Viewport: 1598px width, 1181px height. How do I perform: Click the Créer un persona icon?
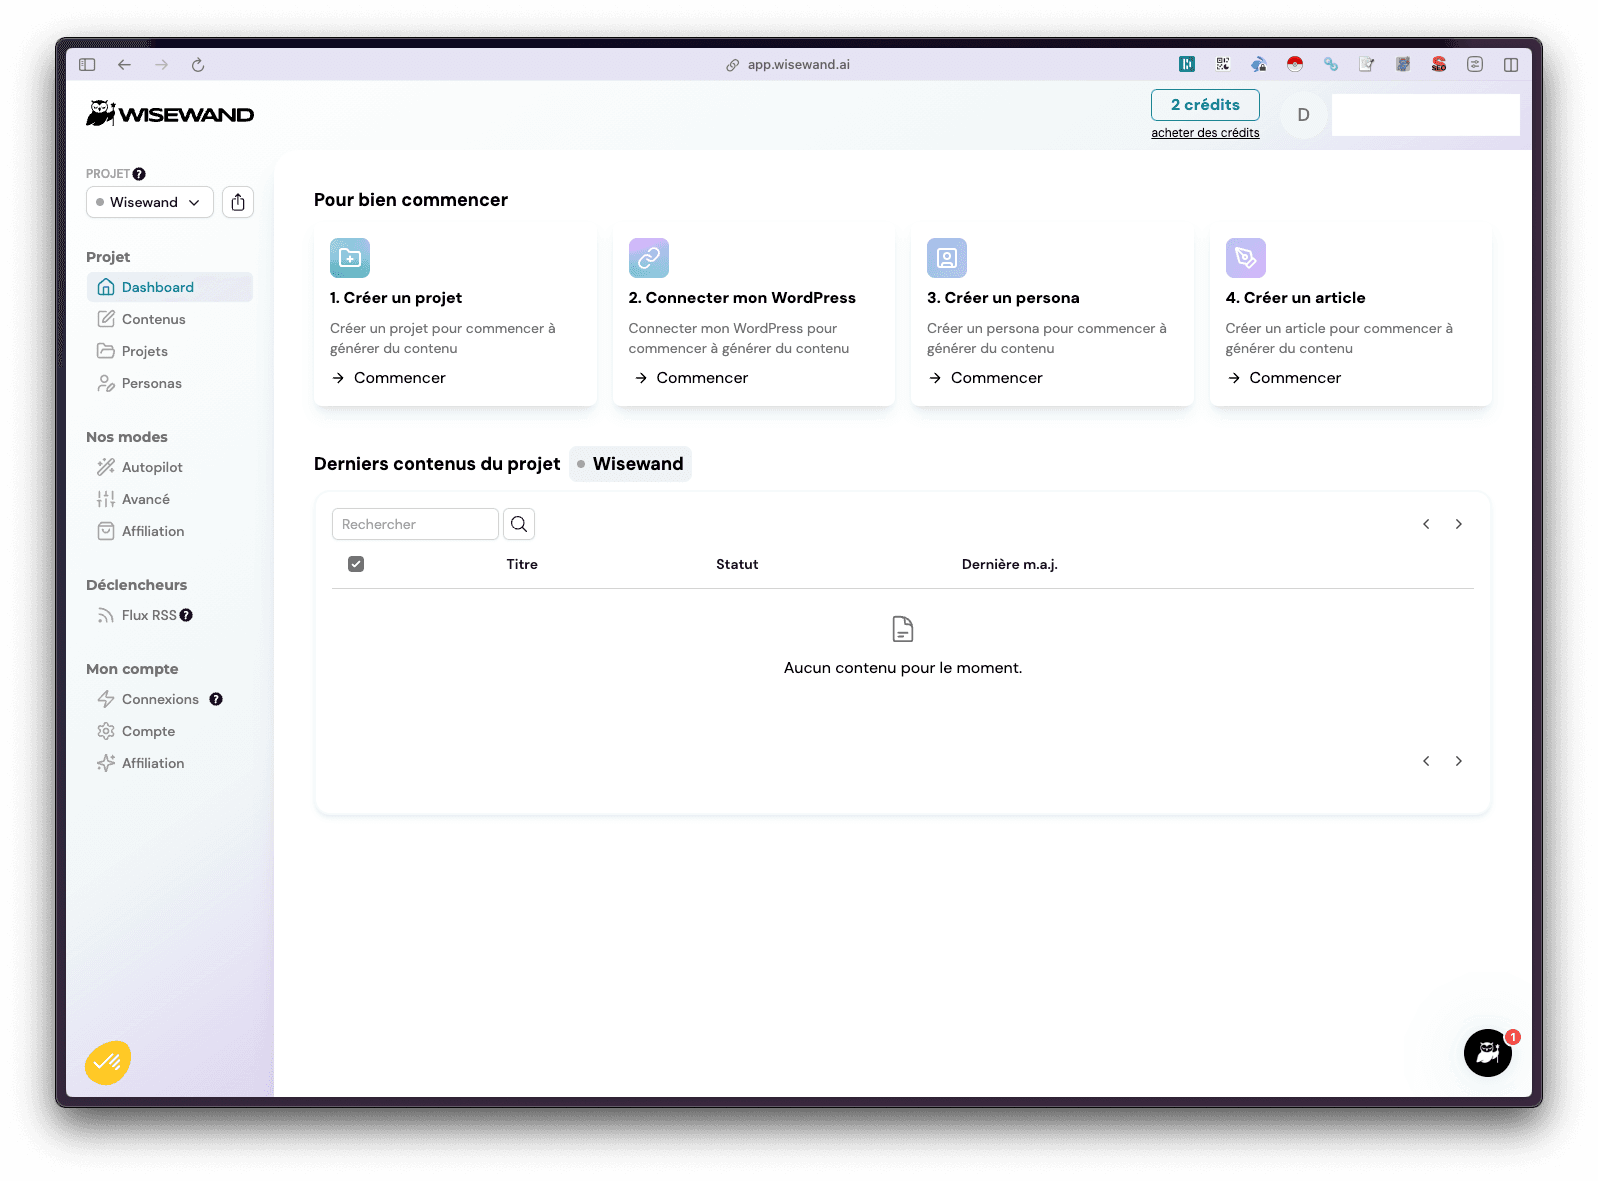(x=947, y=258)
